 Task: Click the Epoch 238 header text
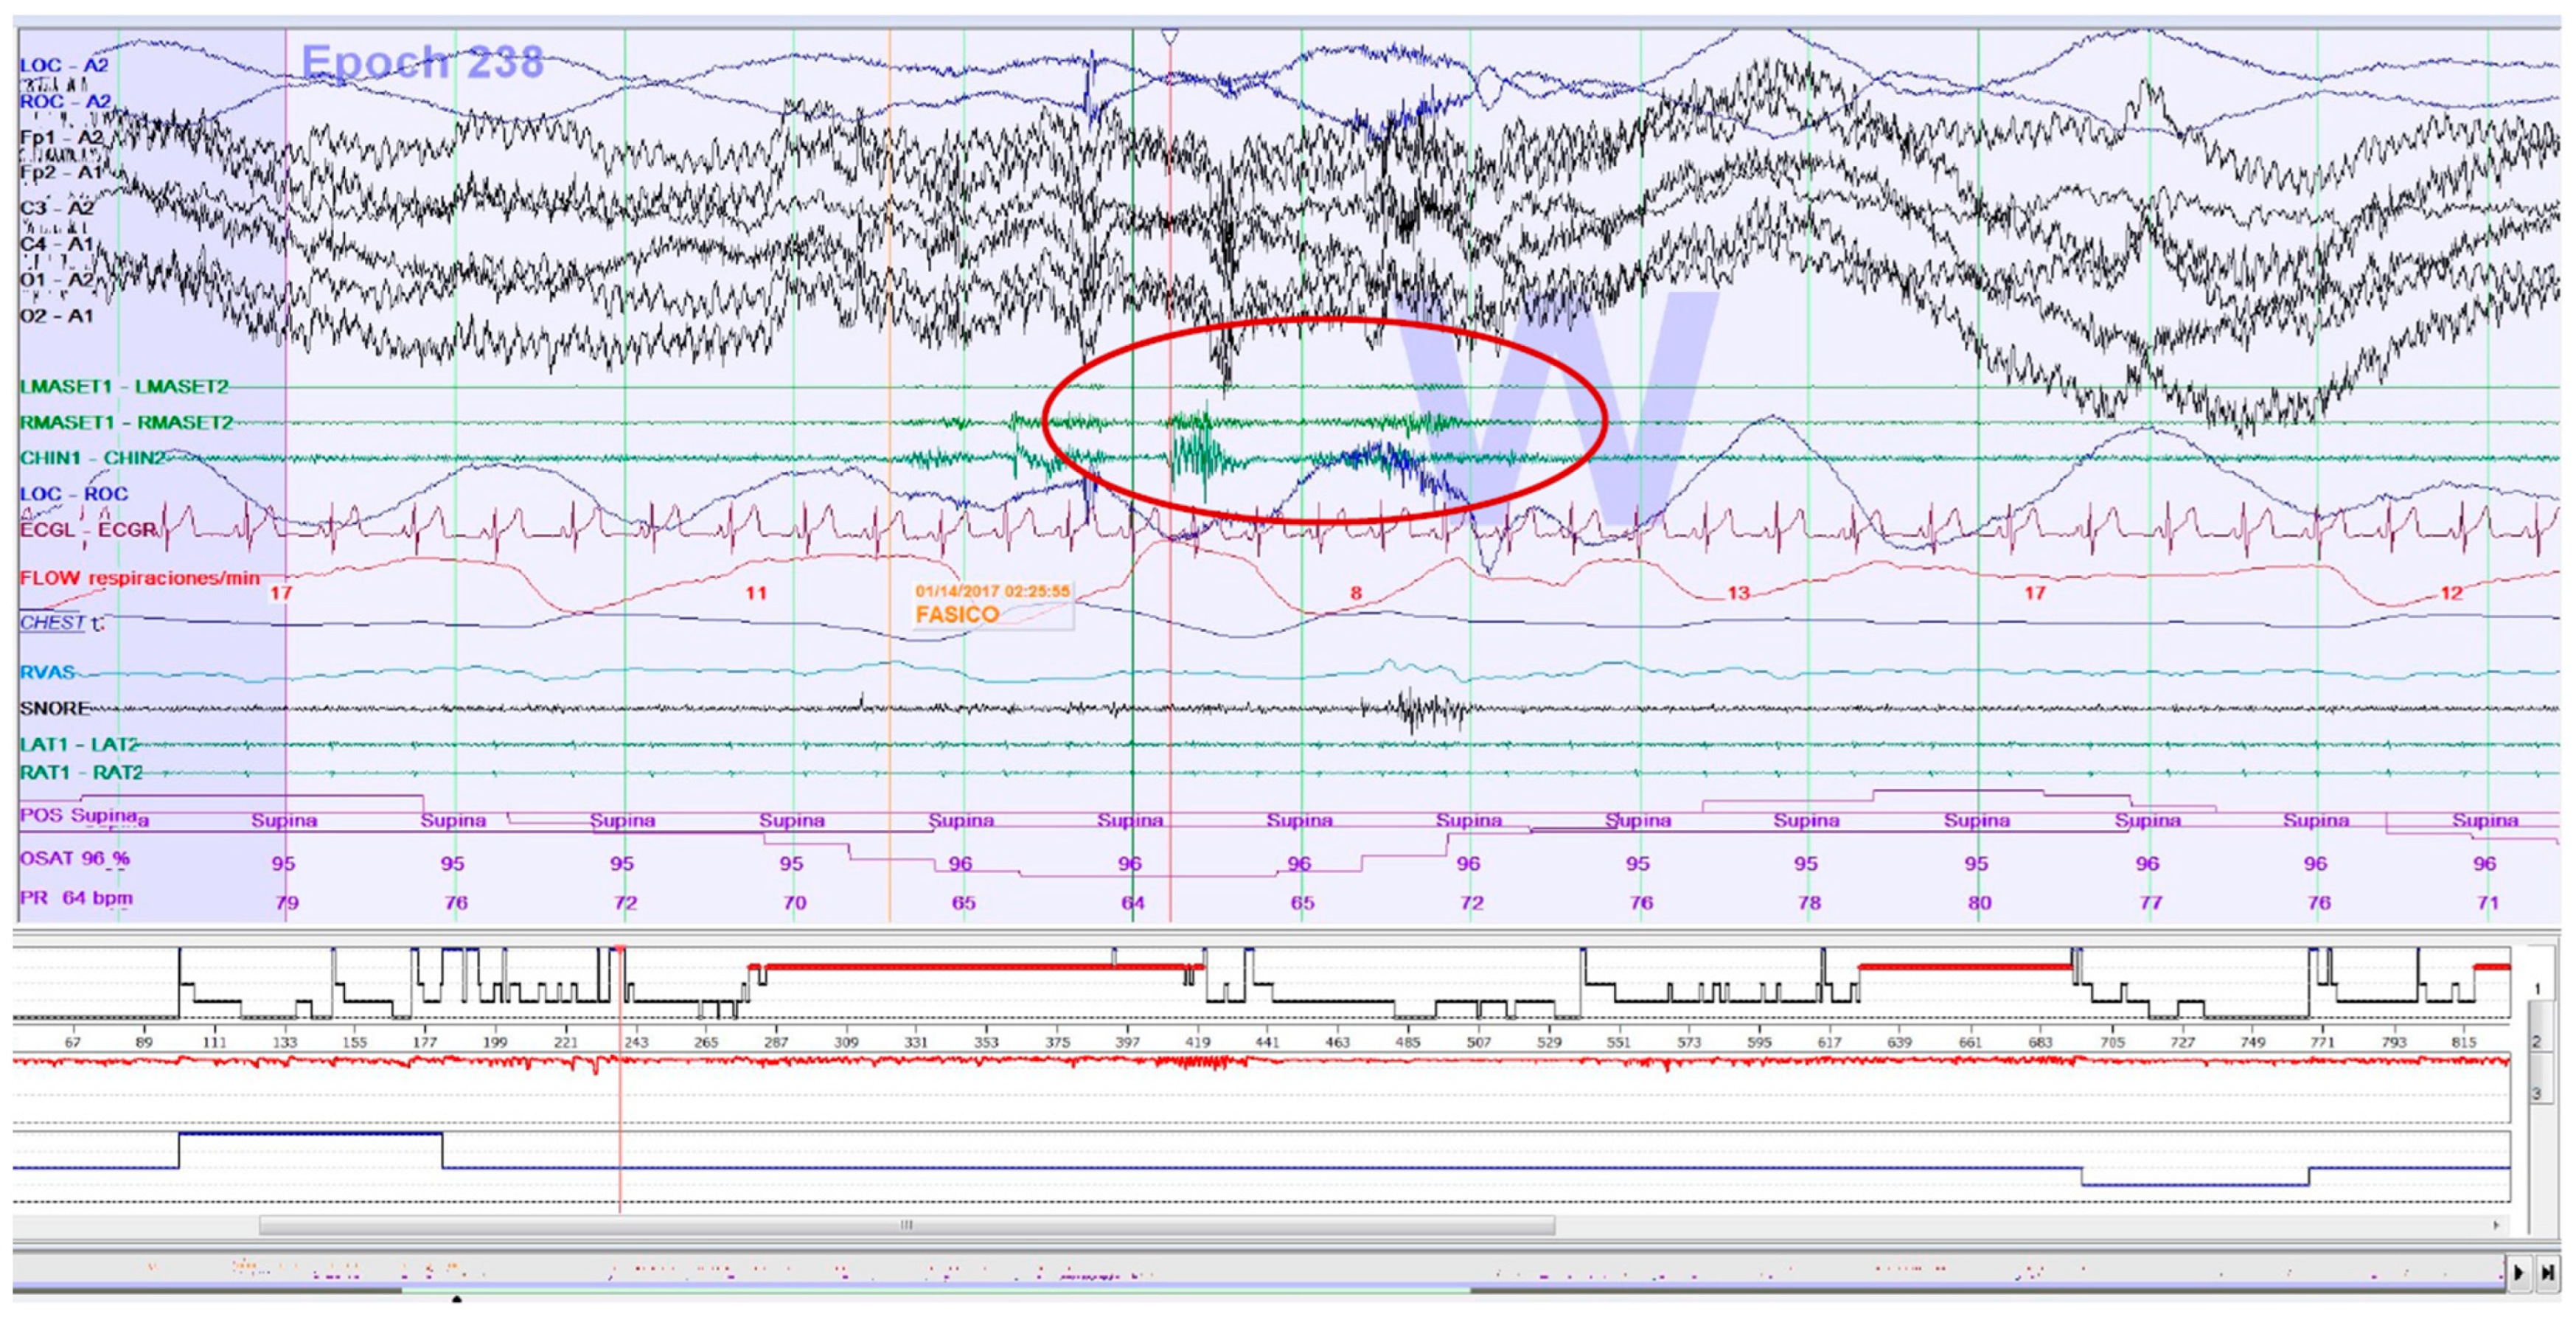point(422,62)
